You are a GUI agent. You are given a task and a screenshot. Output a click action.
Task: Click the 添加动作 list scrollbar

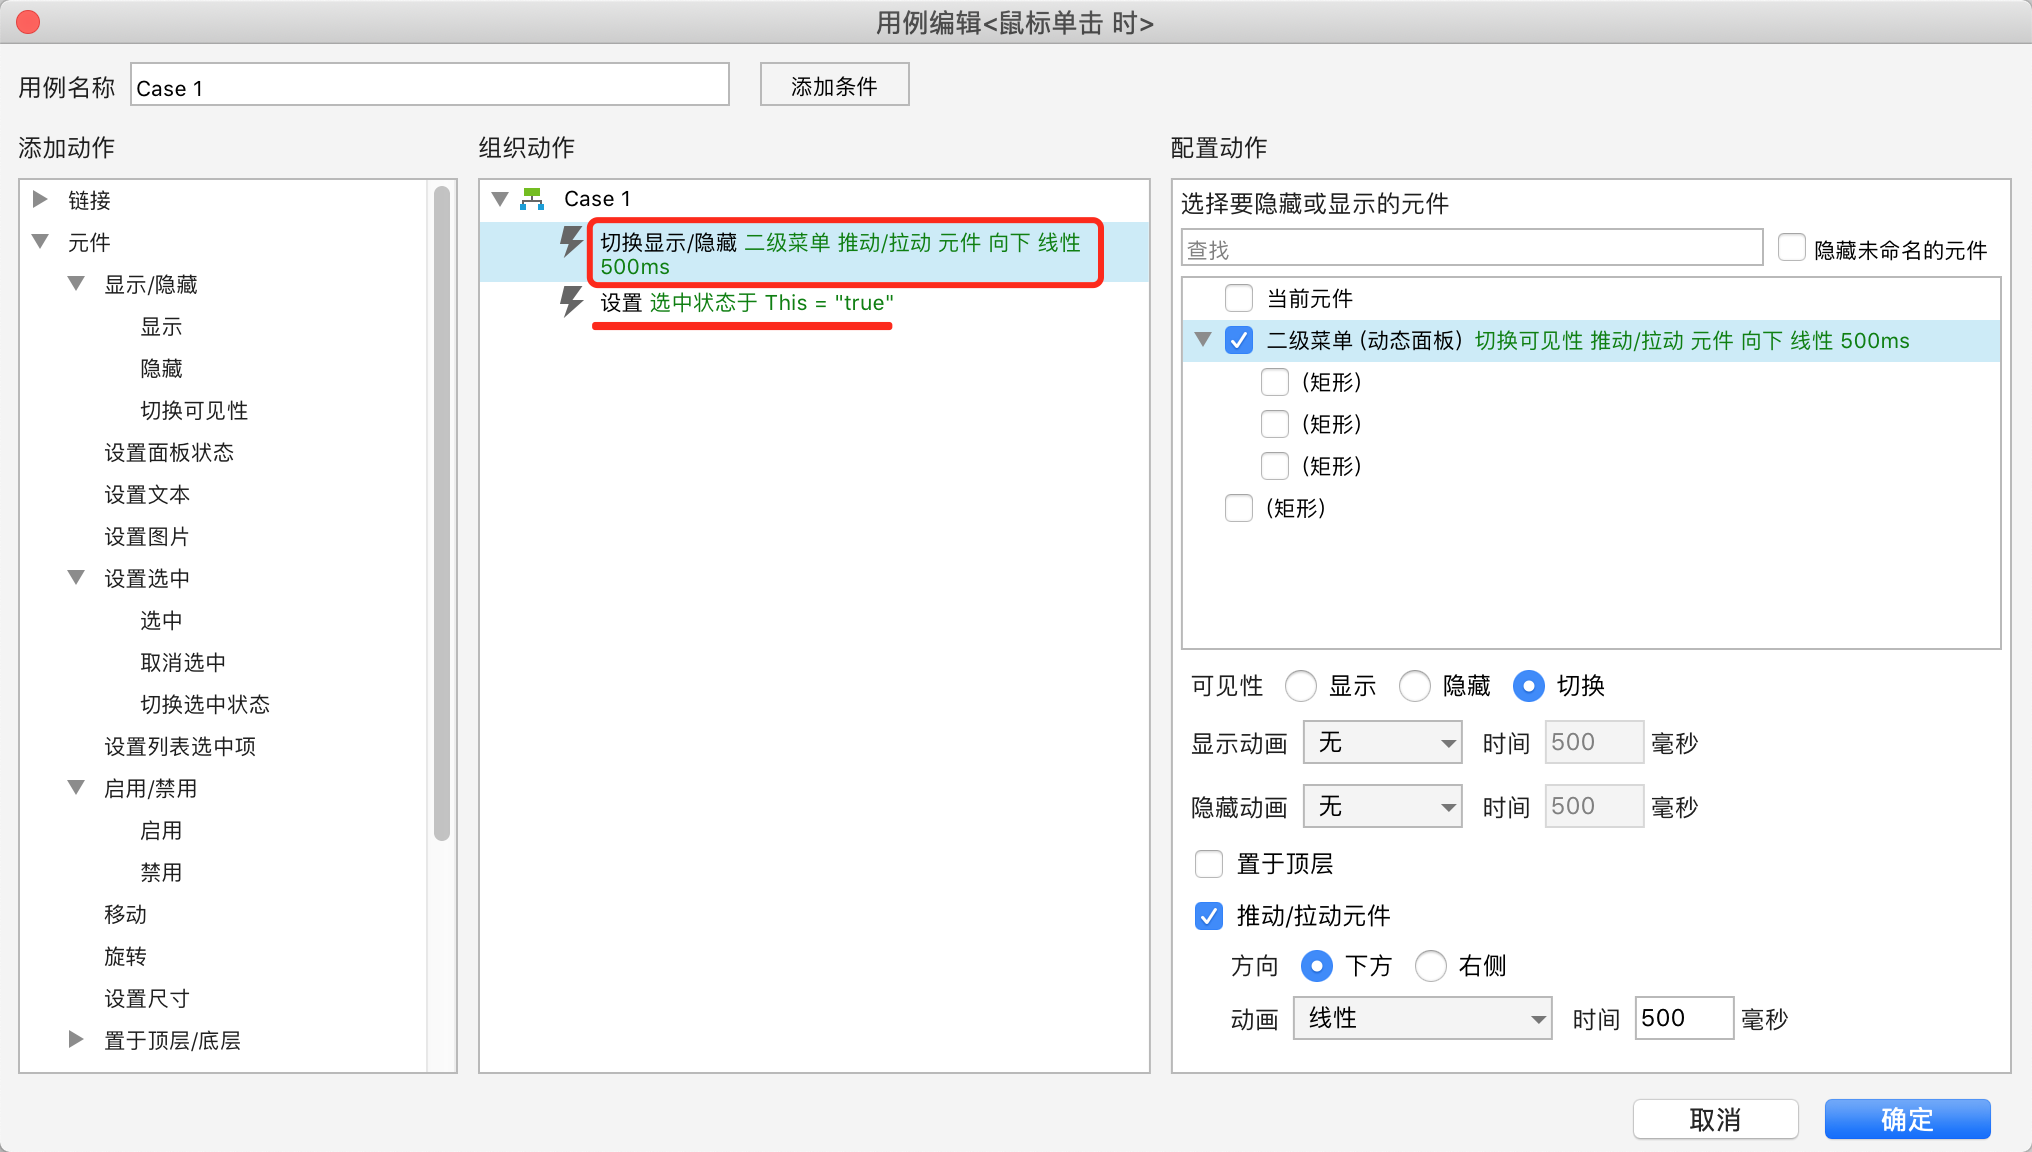[x=442, y=514]
